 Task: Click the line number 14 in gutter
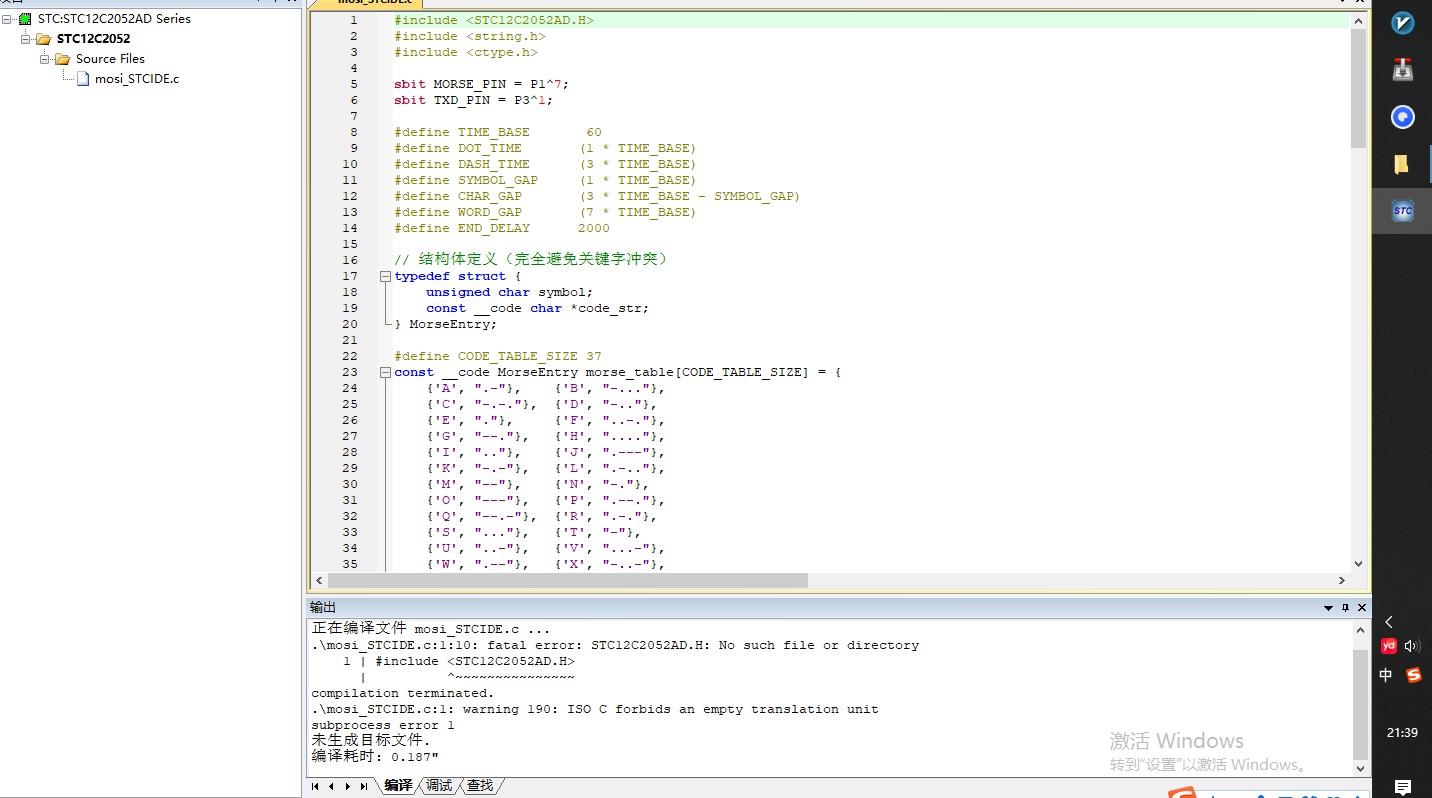tap(350, 228)
